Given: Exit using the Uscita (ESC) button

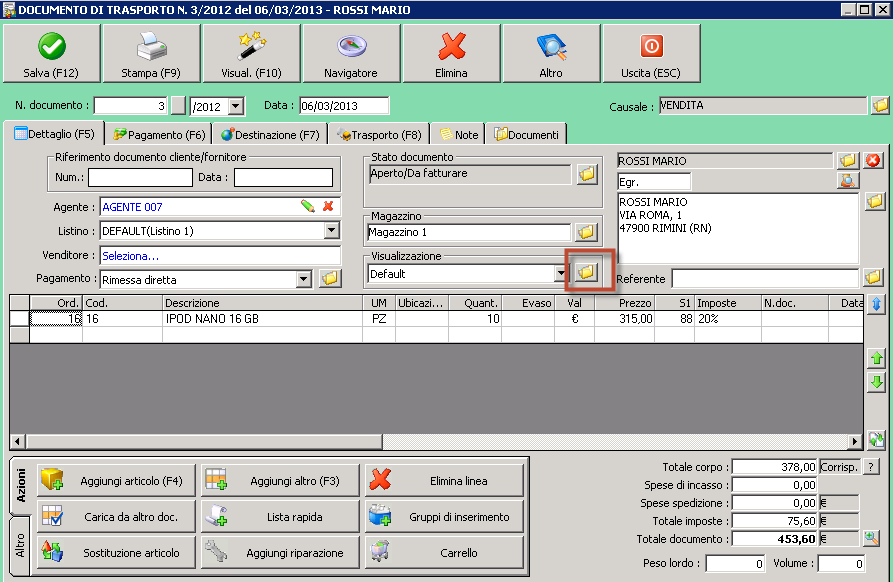Looking at the screenshot, I should (651, 54).
